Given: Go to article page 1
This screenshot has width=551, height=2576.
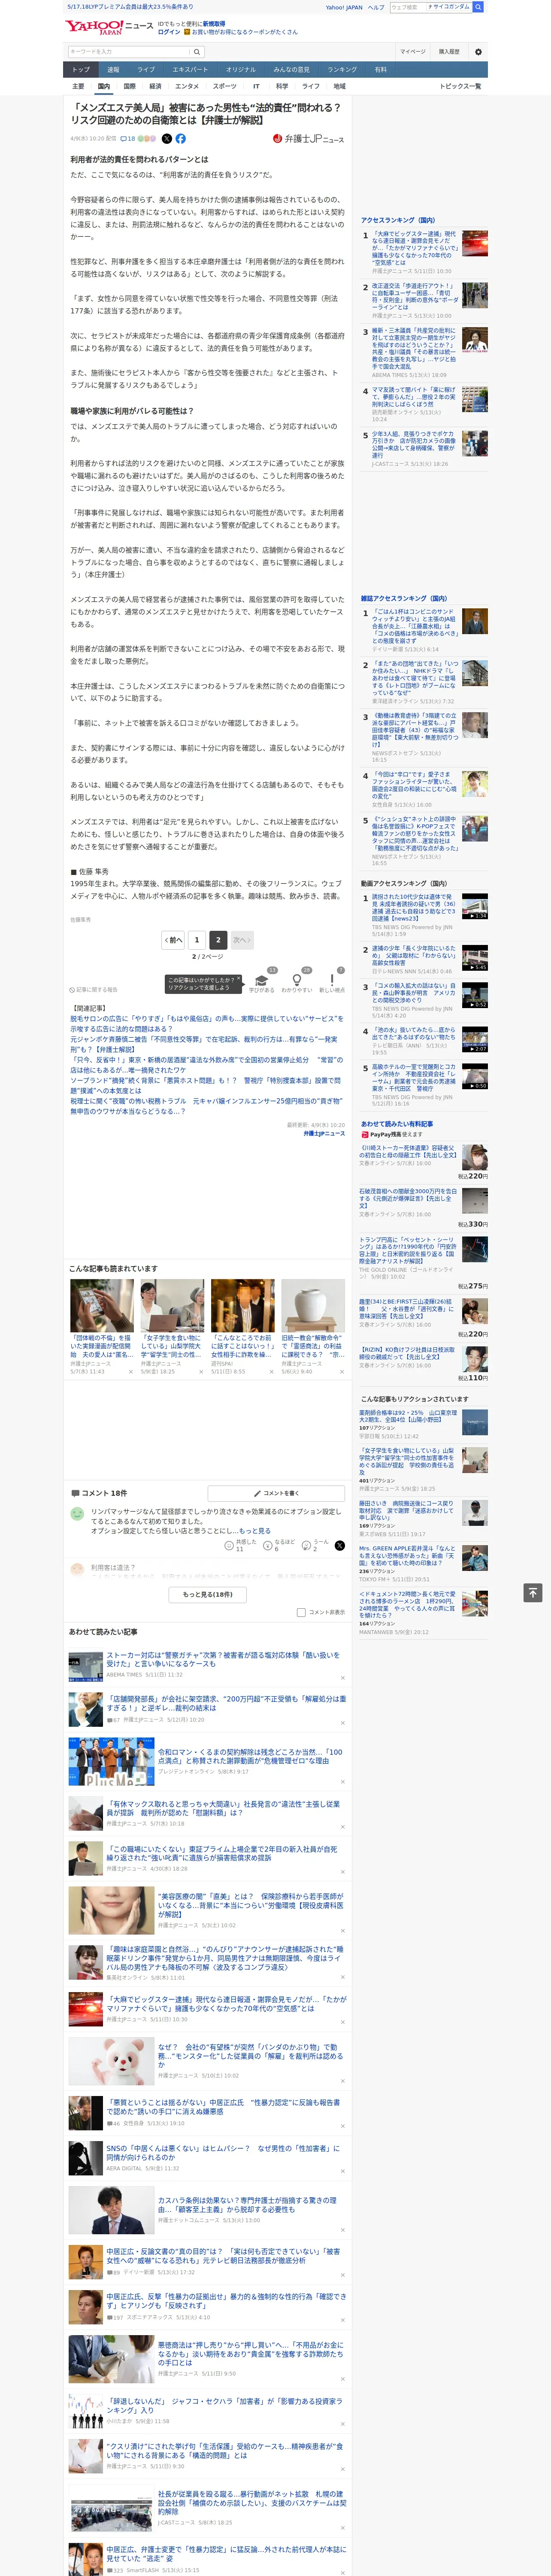Looking at the screenshot, I should coord(197,940).
